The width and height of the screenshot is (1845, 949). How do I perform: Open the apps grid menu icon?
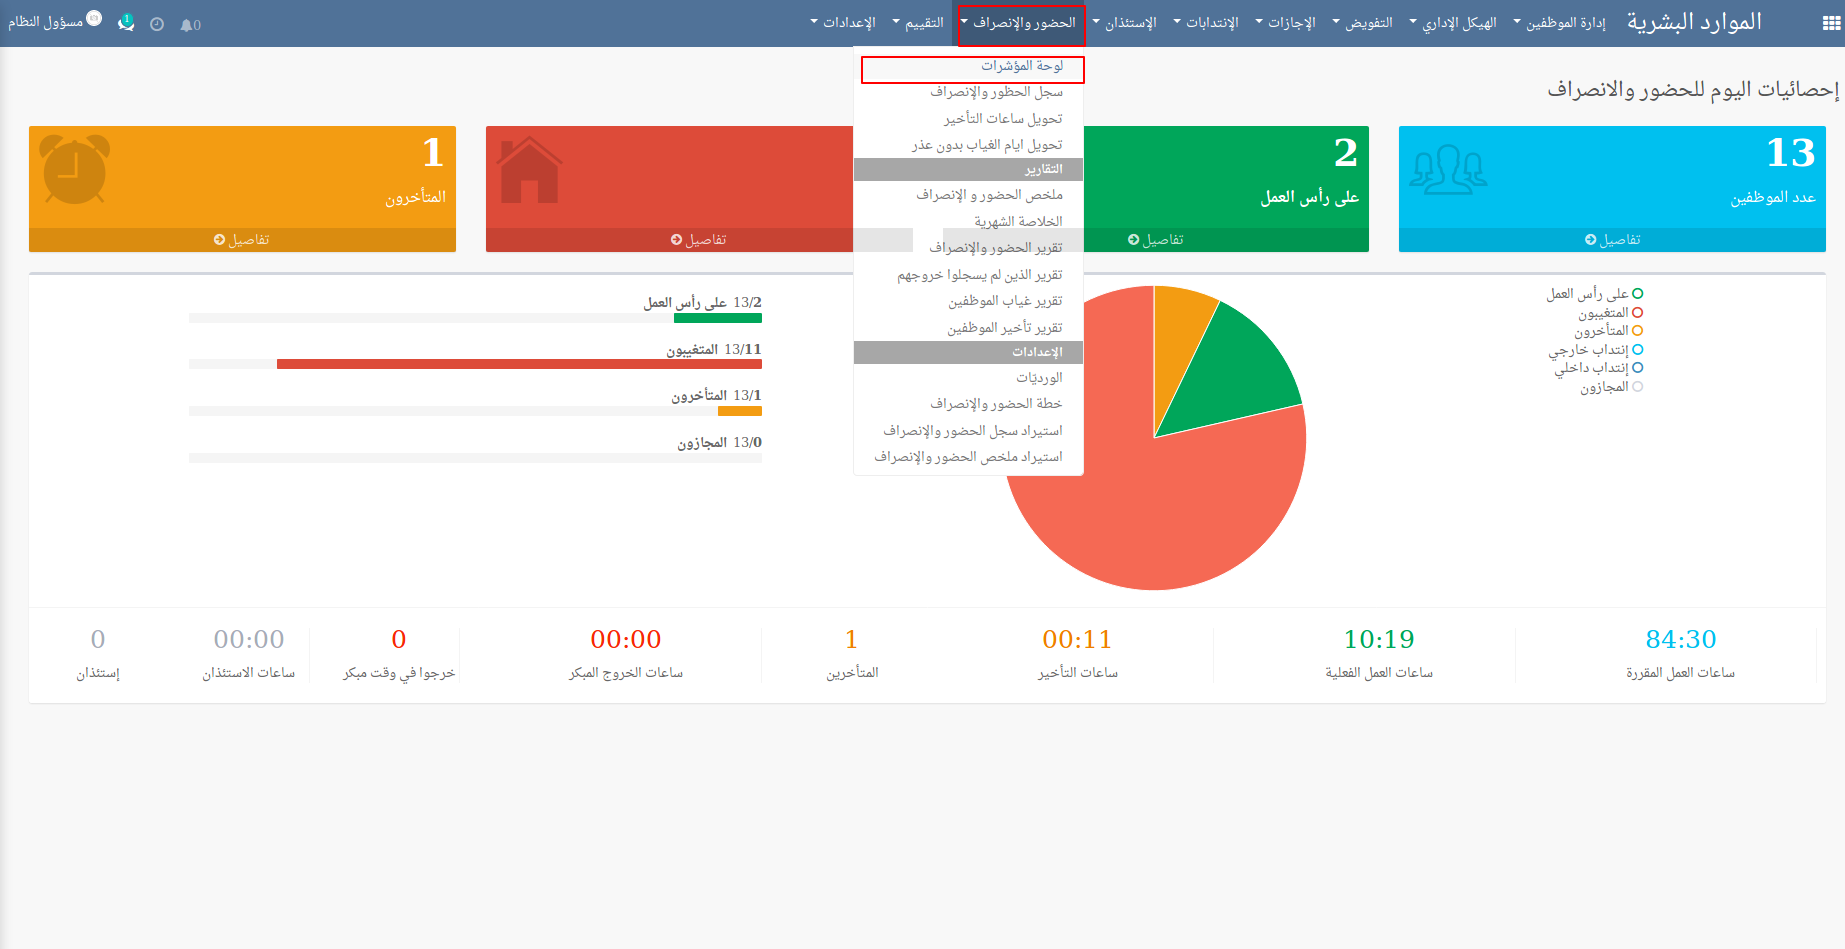coord(1831,24)
